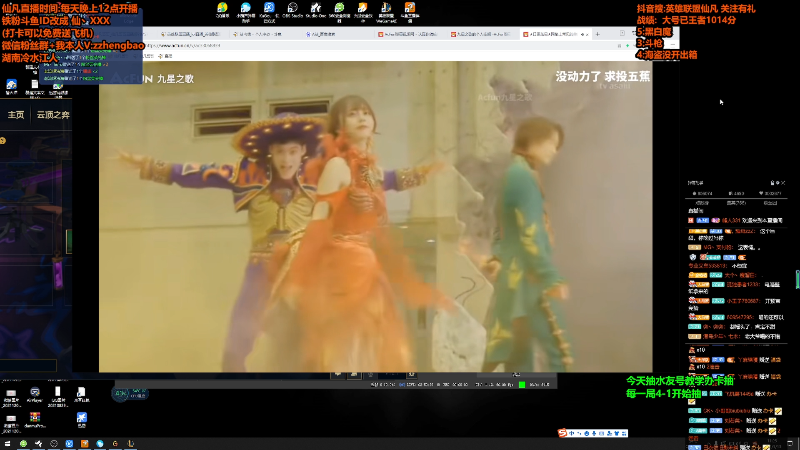
Task: Open the green 360 icon in the taskbar
Action: pos(23,444)
